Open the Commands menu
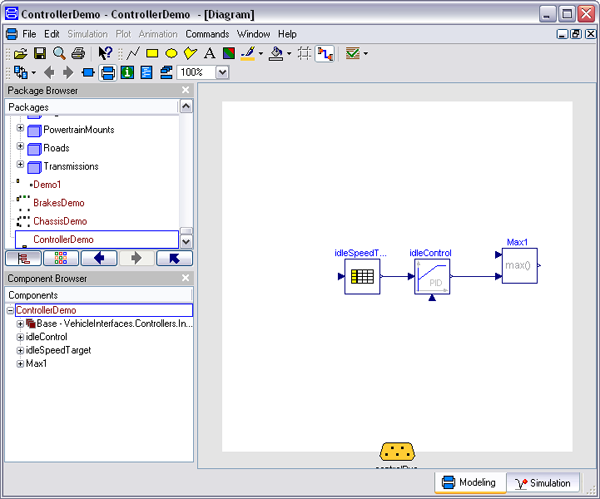600x499 pixels. tap(207, 34)
